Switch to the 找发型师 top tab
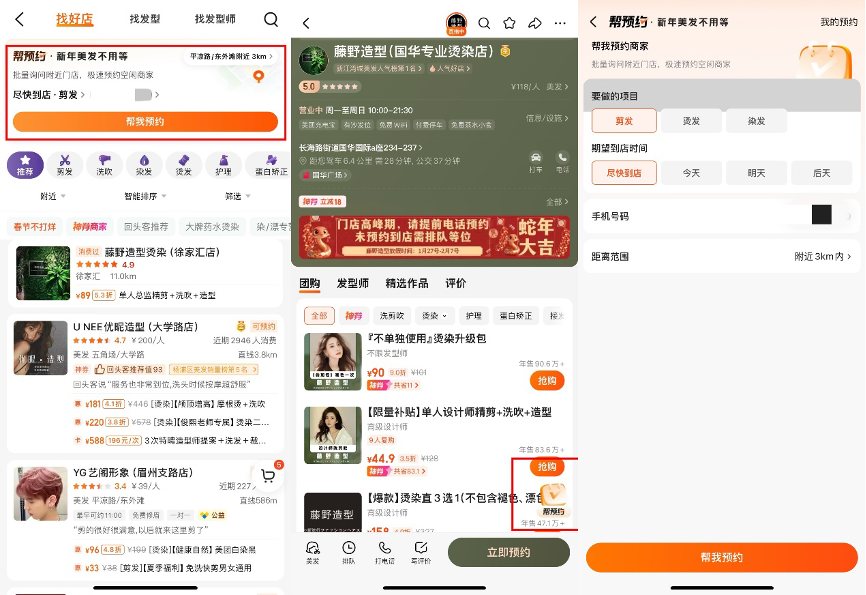The image size is (866, 595). point(215,18)
